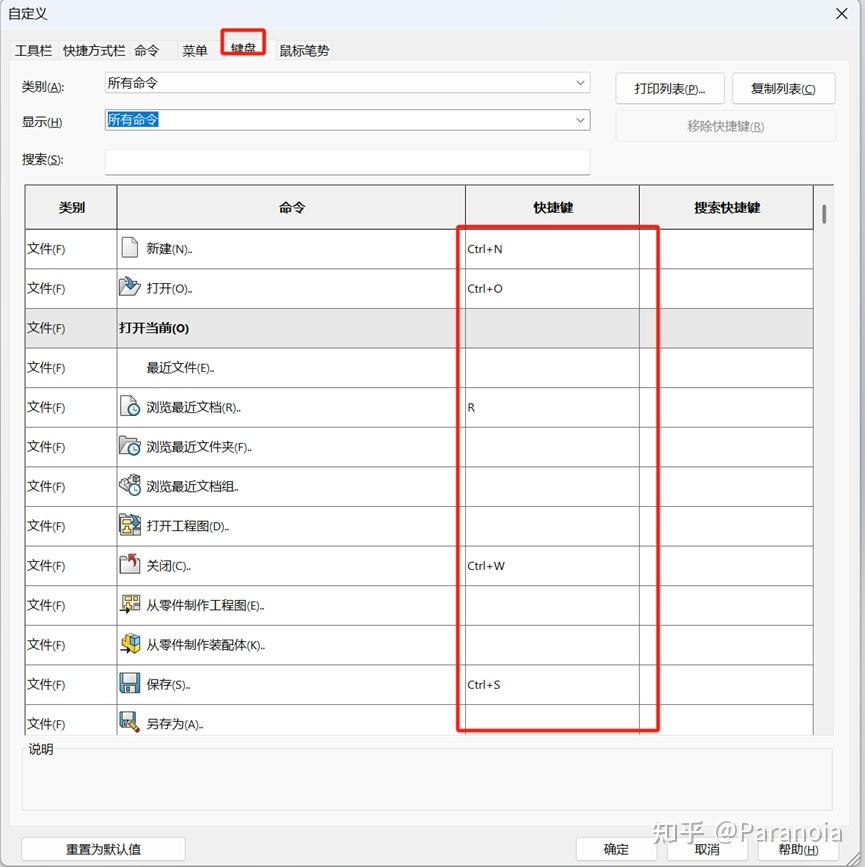Click the 重置为默认值 reset defaults button
Viewport: 865px width, 867px height.
(x=104, y=847)
